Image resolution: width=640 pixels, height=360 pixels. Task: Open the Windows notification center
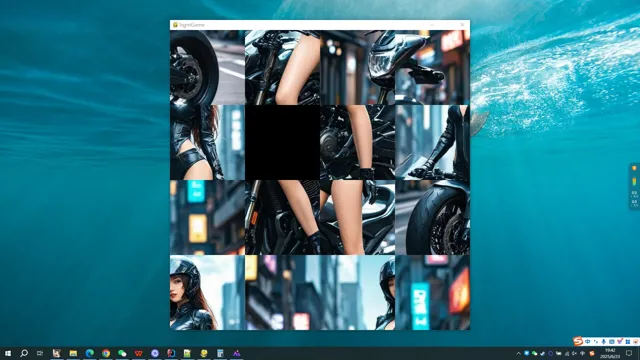pyautogui.click(x=629, y=353)
